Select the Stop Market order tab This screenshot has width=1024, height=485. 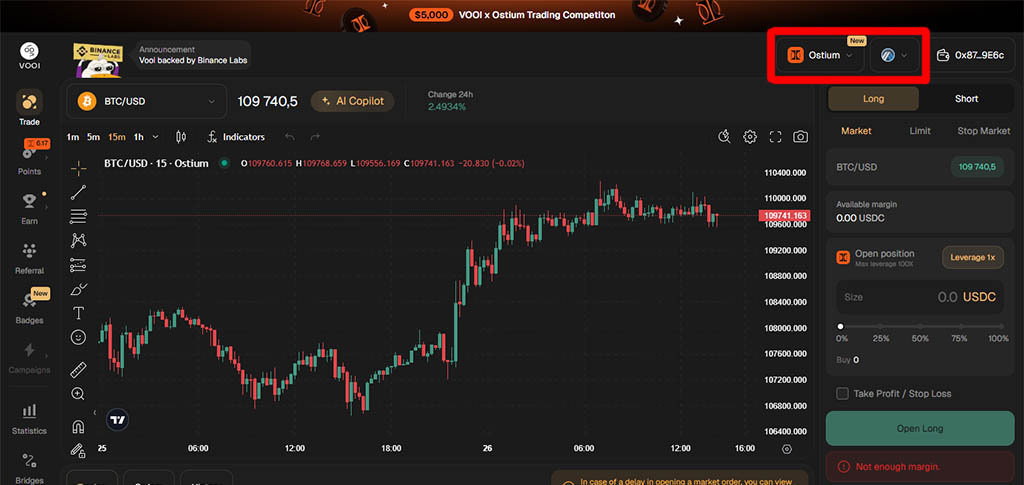(x=984, y=131)
